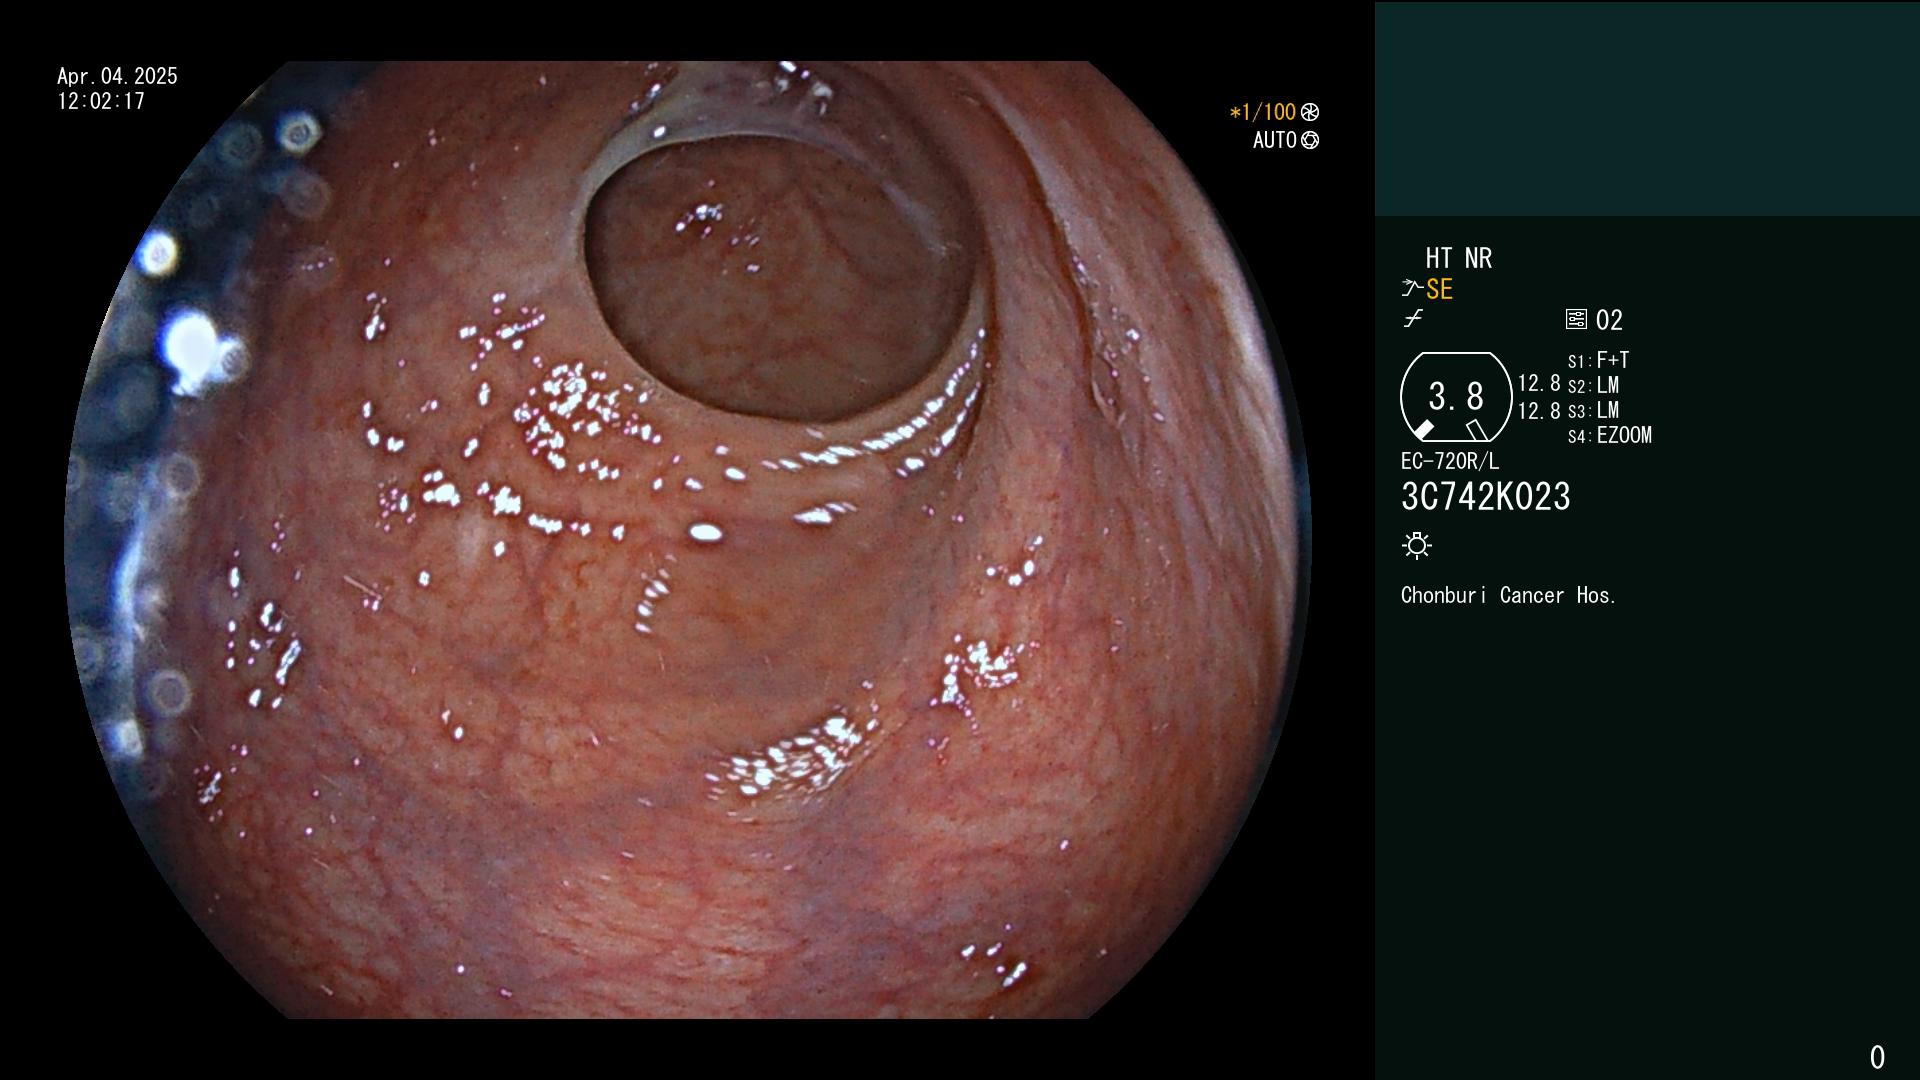Click the 0 counter at bottom right
Image resolution: width=1920 pixels, height=1080 pixels.
[x=1877, y=1058]
